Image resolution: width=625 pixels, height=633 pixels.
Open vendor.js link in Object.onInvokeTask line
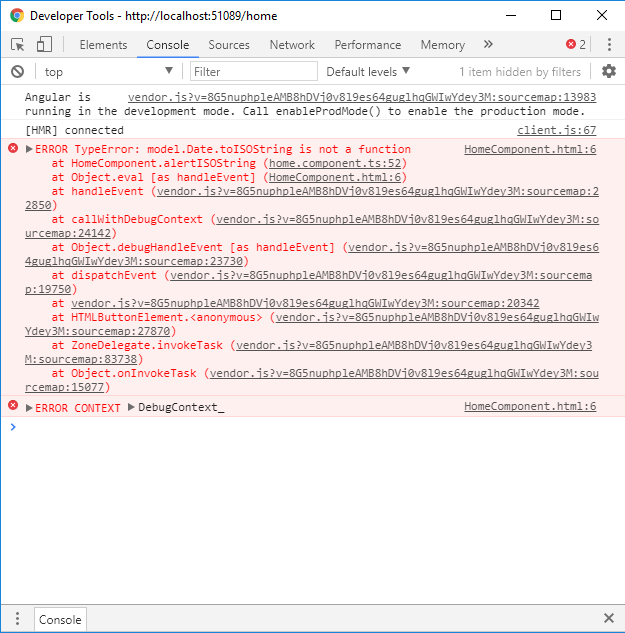pos(404,373)
